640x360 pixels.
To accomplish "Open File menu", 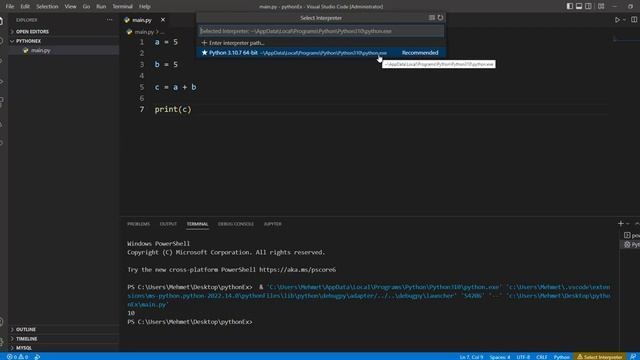I will [x=10, y=7].
